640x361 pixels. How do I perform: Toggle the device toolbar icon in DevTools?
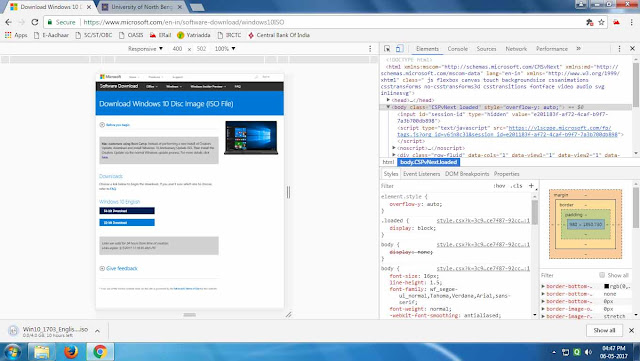399,49
